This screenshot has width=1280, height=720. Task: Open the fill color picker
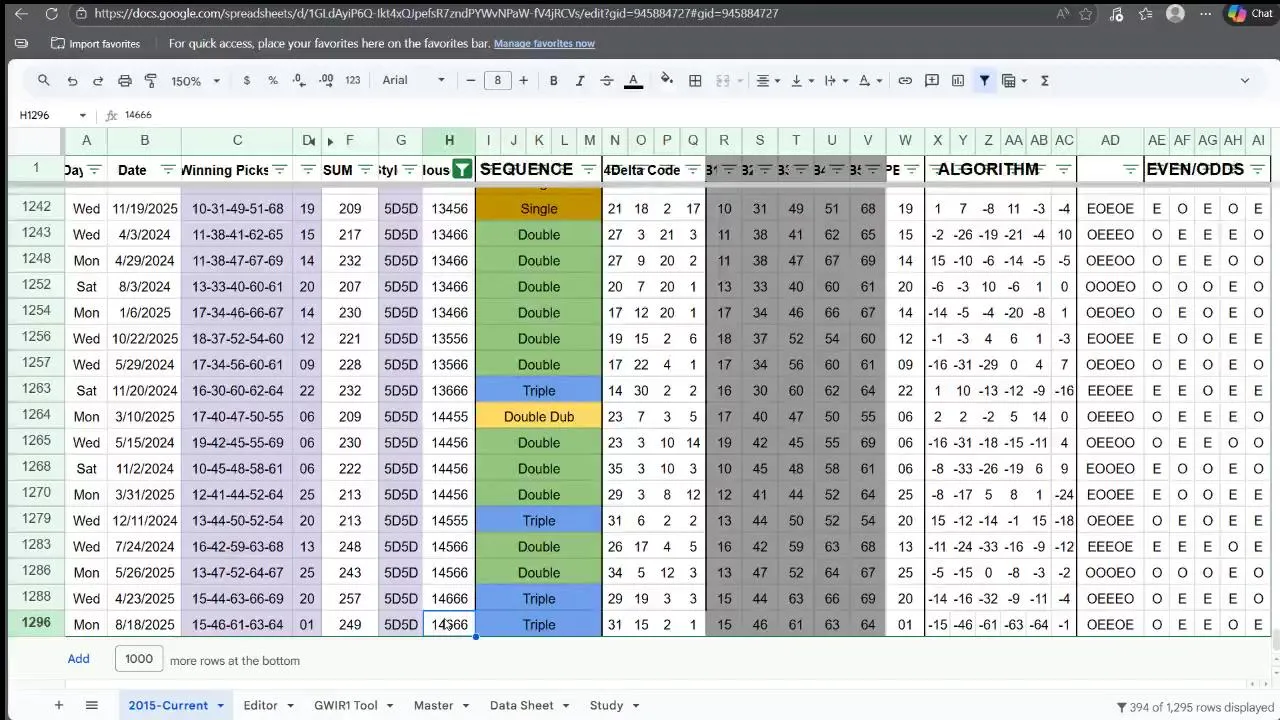click(667, 80)
